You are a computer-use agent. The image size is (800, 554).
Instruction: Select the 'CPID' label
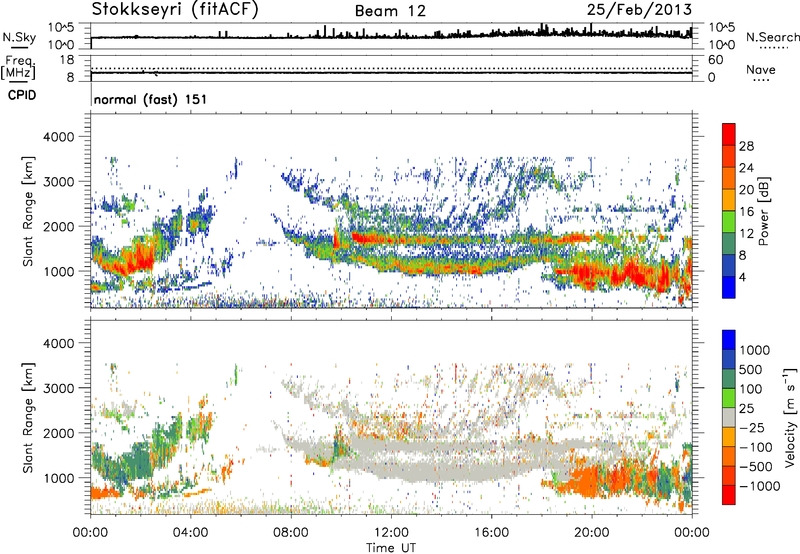click(x=22, y=95)
